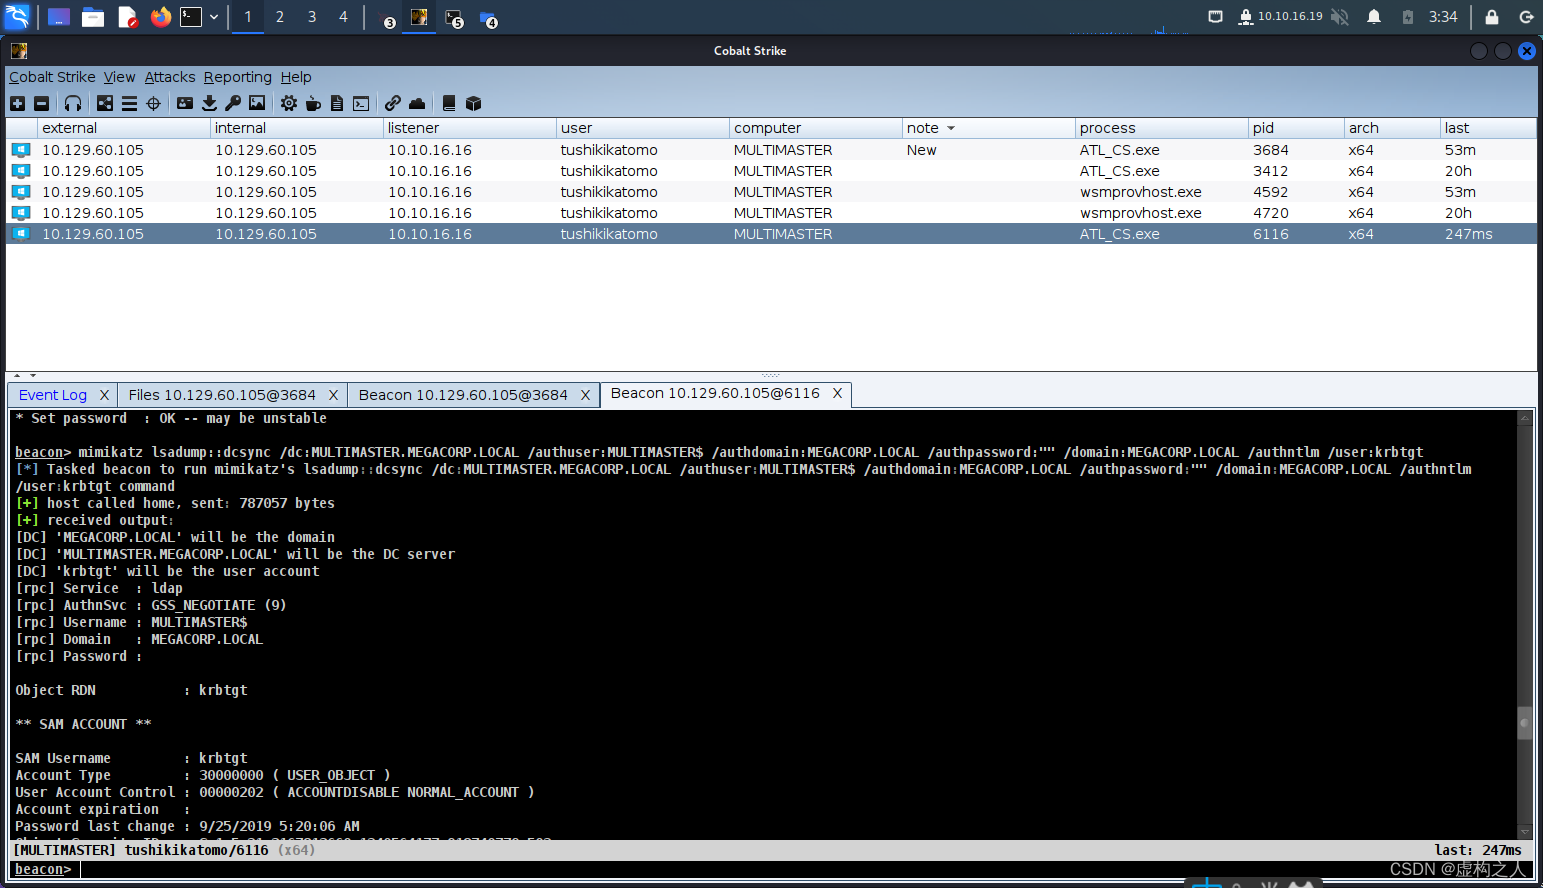The image size is (1543, 888).
Task: Sort by listener column header
Action: point(469,128)
